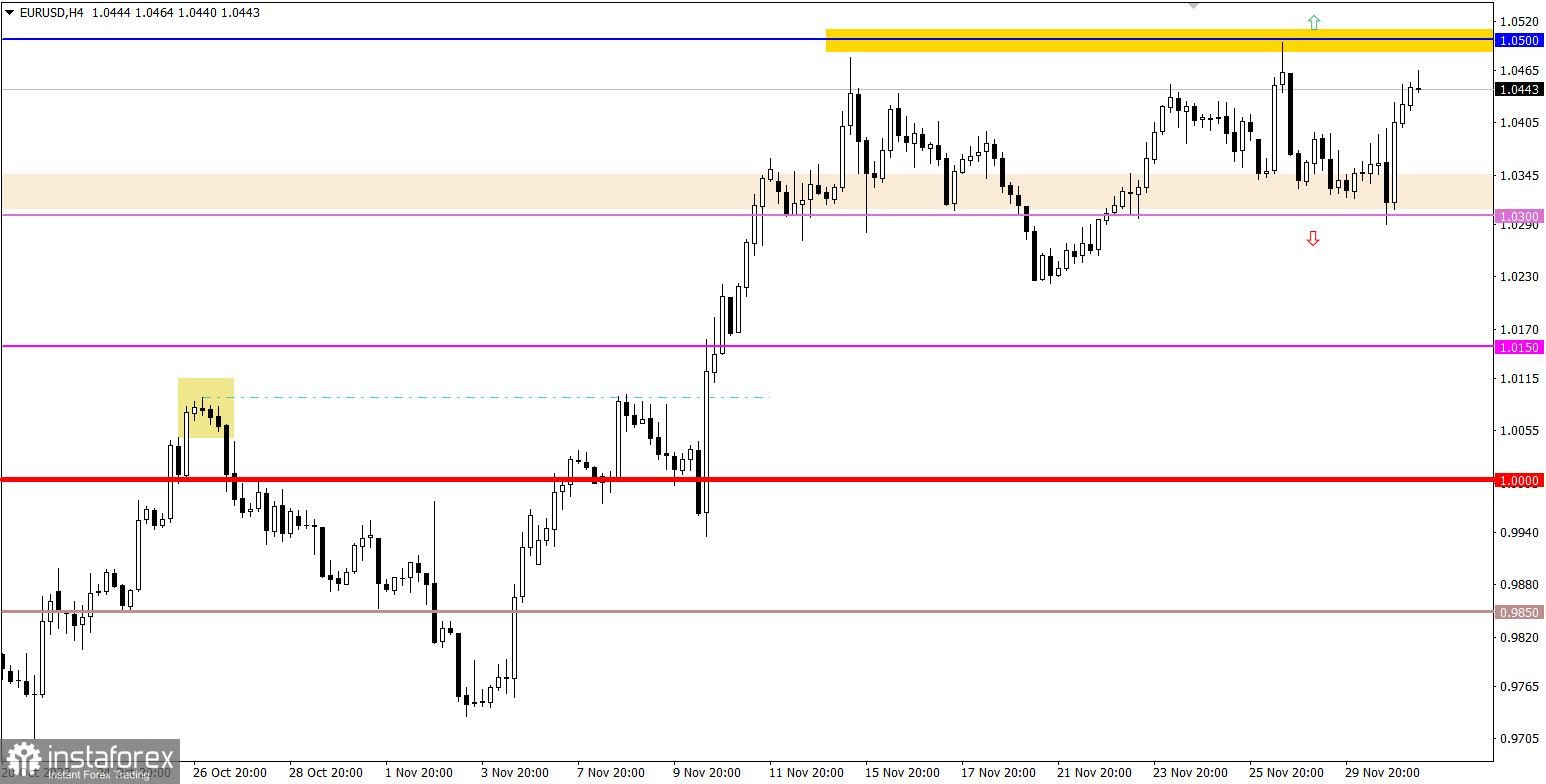Click the 17 Nov 20:00 time label
The width and height of the screenshot is (1546, 784).
998,773
